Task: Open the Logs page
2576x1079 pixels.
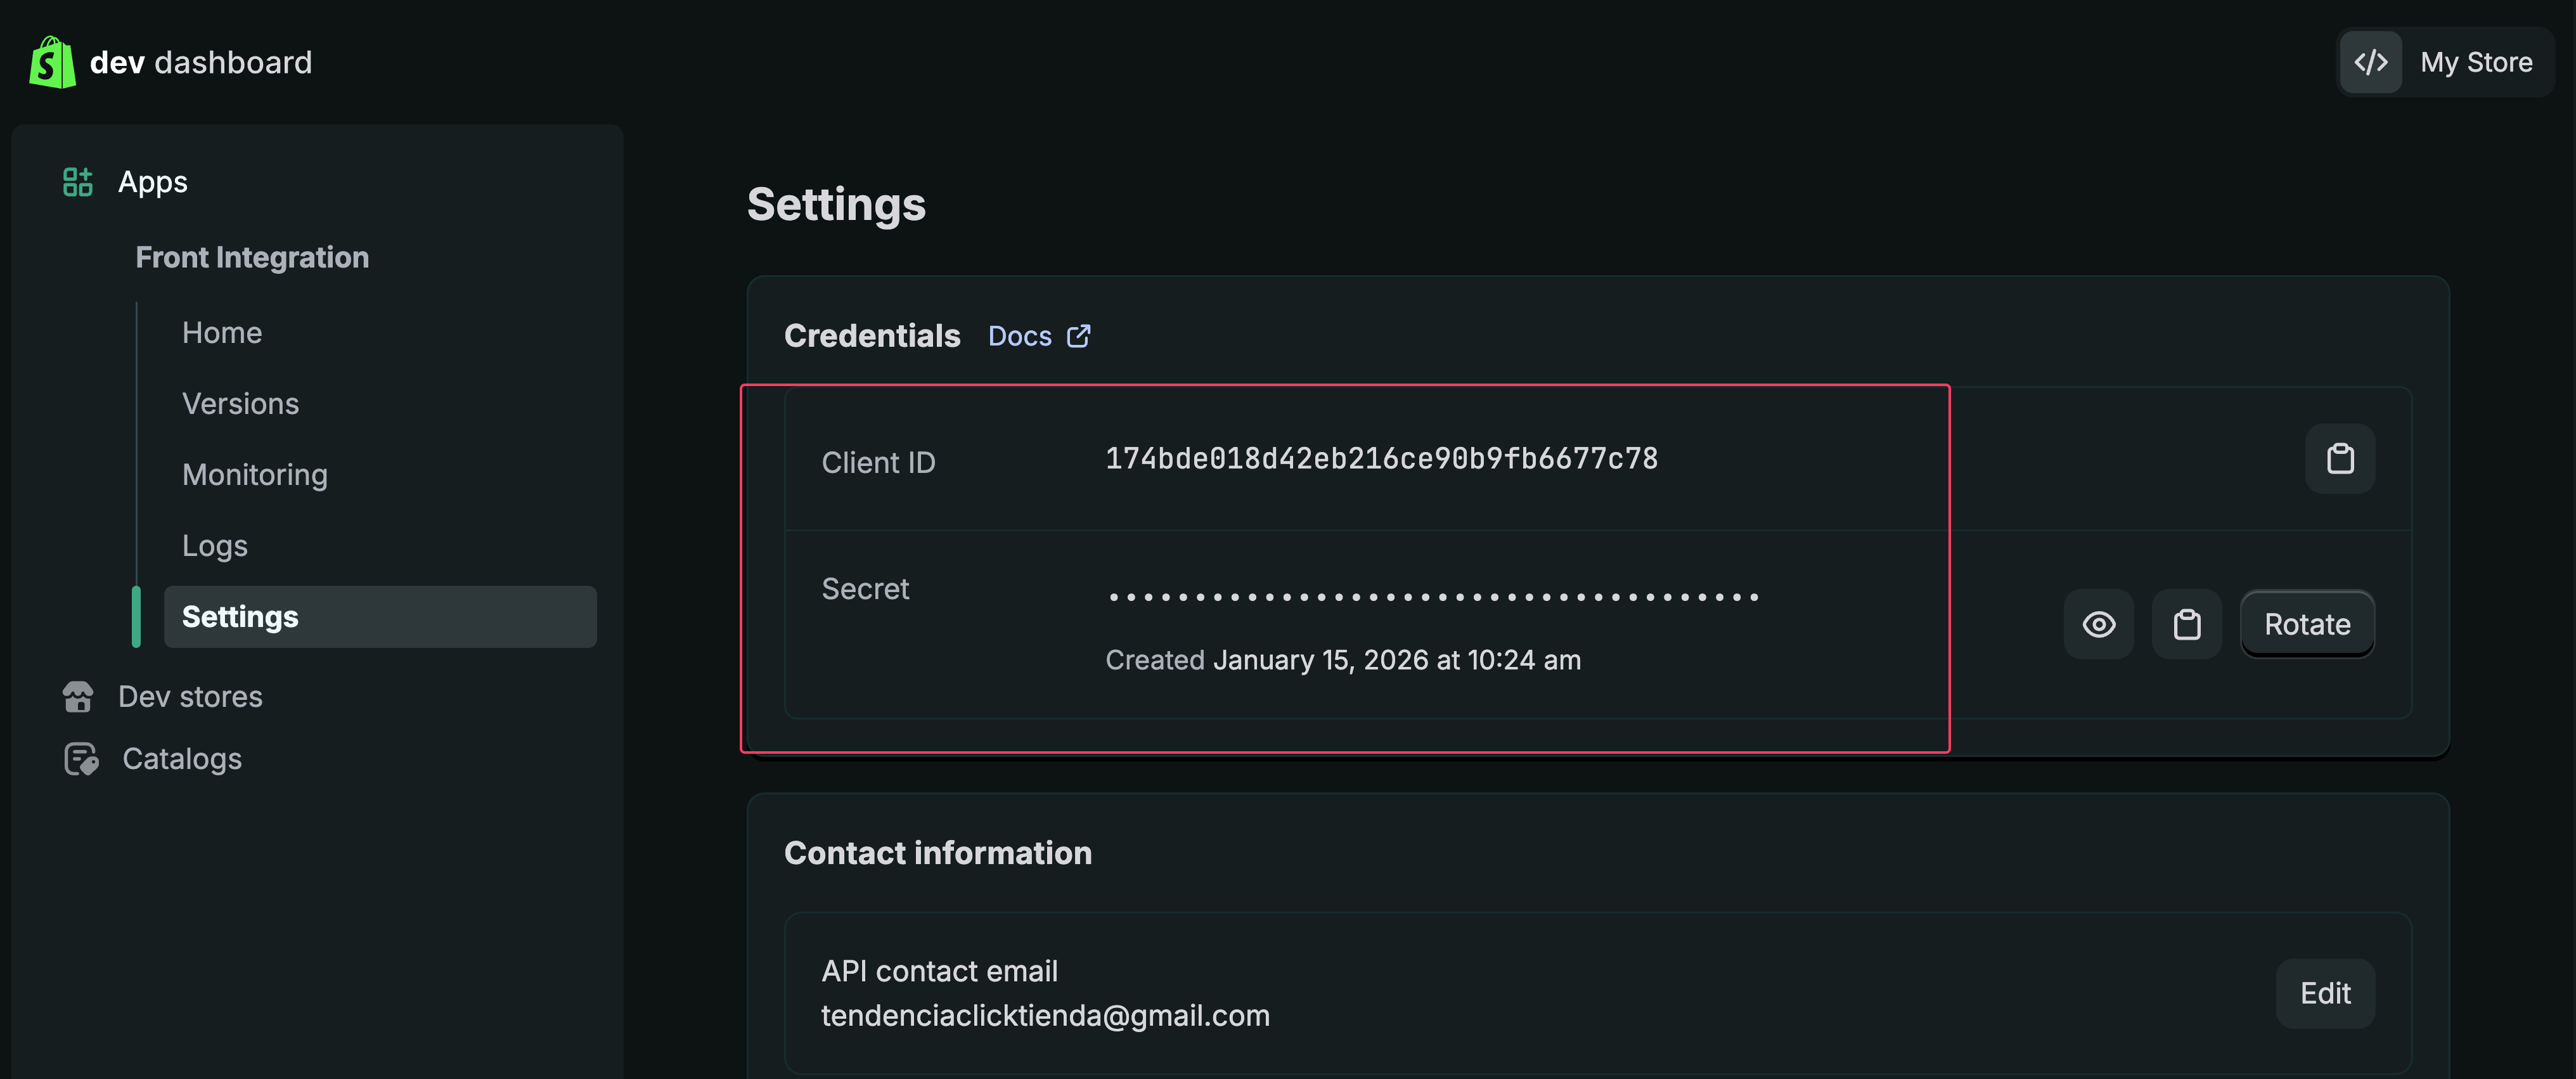Action: pyautogui.click(x=214, y=546)
